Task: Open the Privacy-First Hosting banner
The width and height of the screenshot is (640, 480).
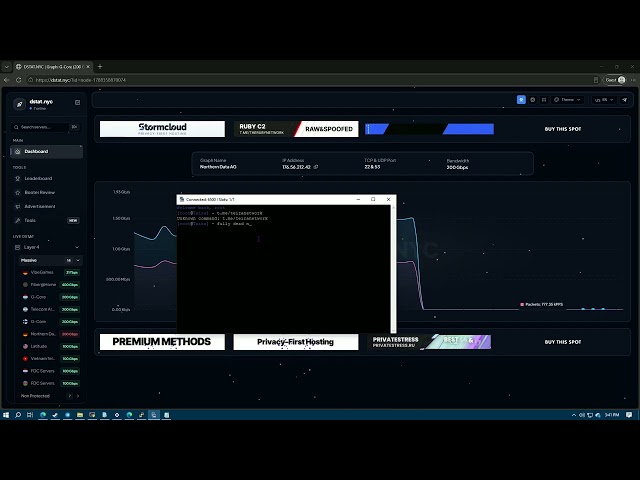Action: tap(296, 342)
